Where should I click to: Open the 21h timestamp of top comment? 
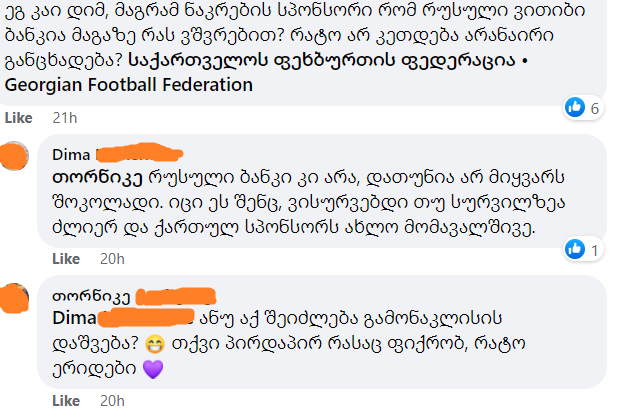click(x=65, y=117)
